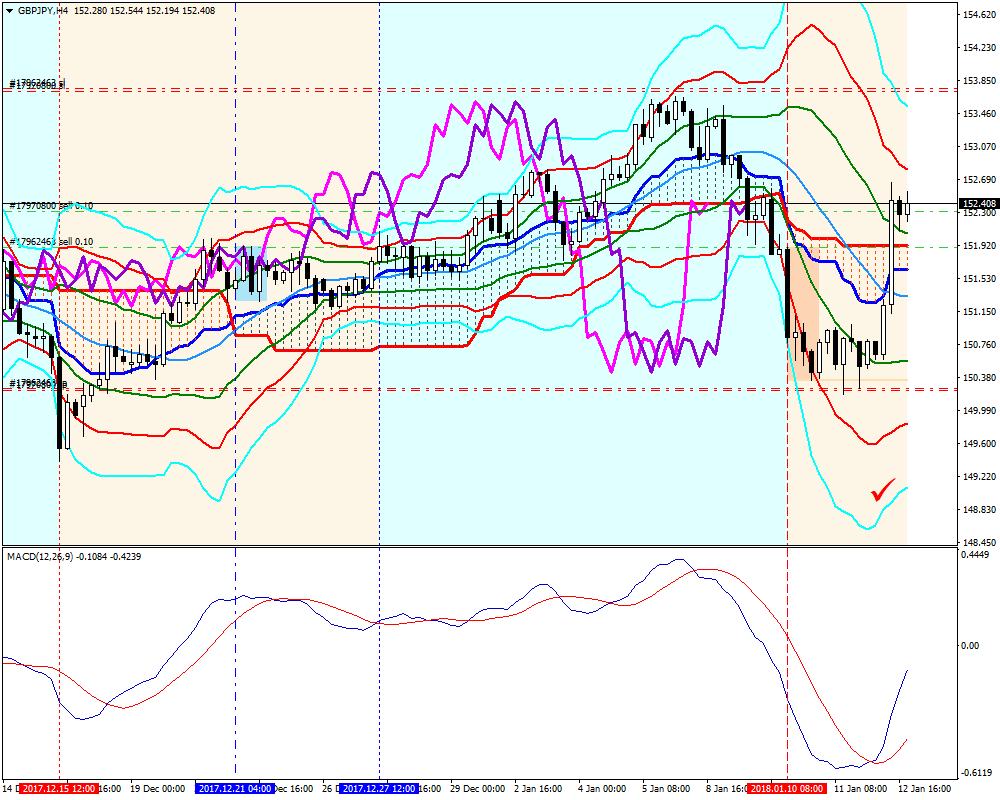
Task: Click the red 2018.01.10 08:00 date marker
Action: point(787,789)
